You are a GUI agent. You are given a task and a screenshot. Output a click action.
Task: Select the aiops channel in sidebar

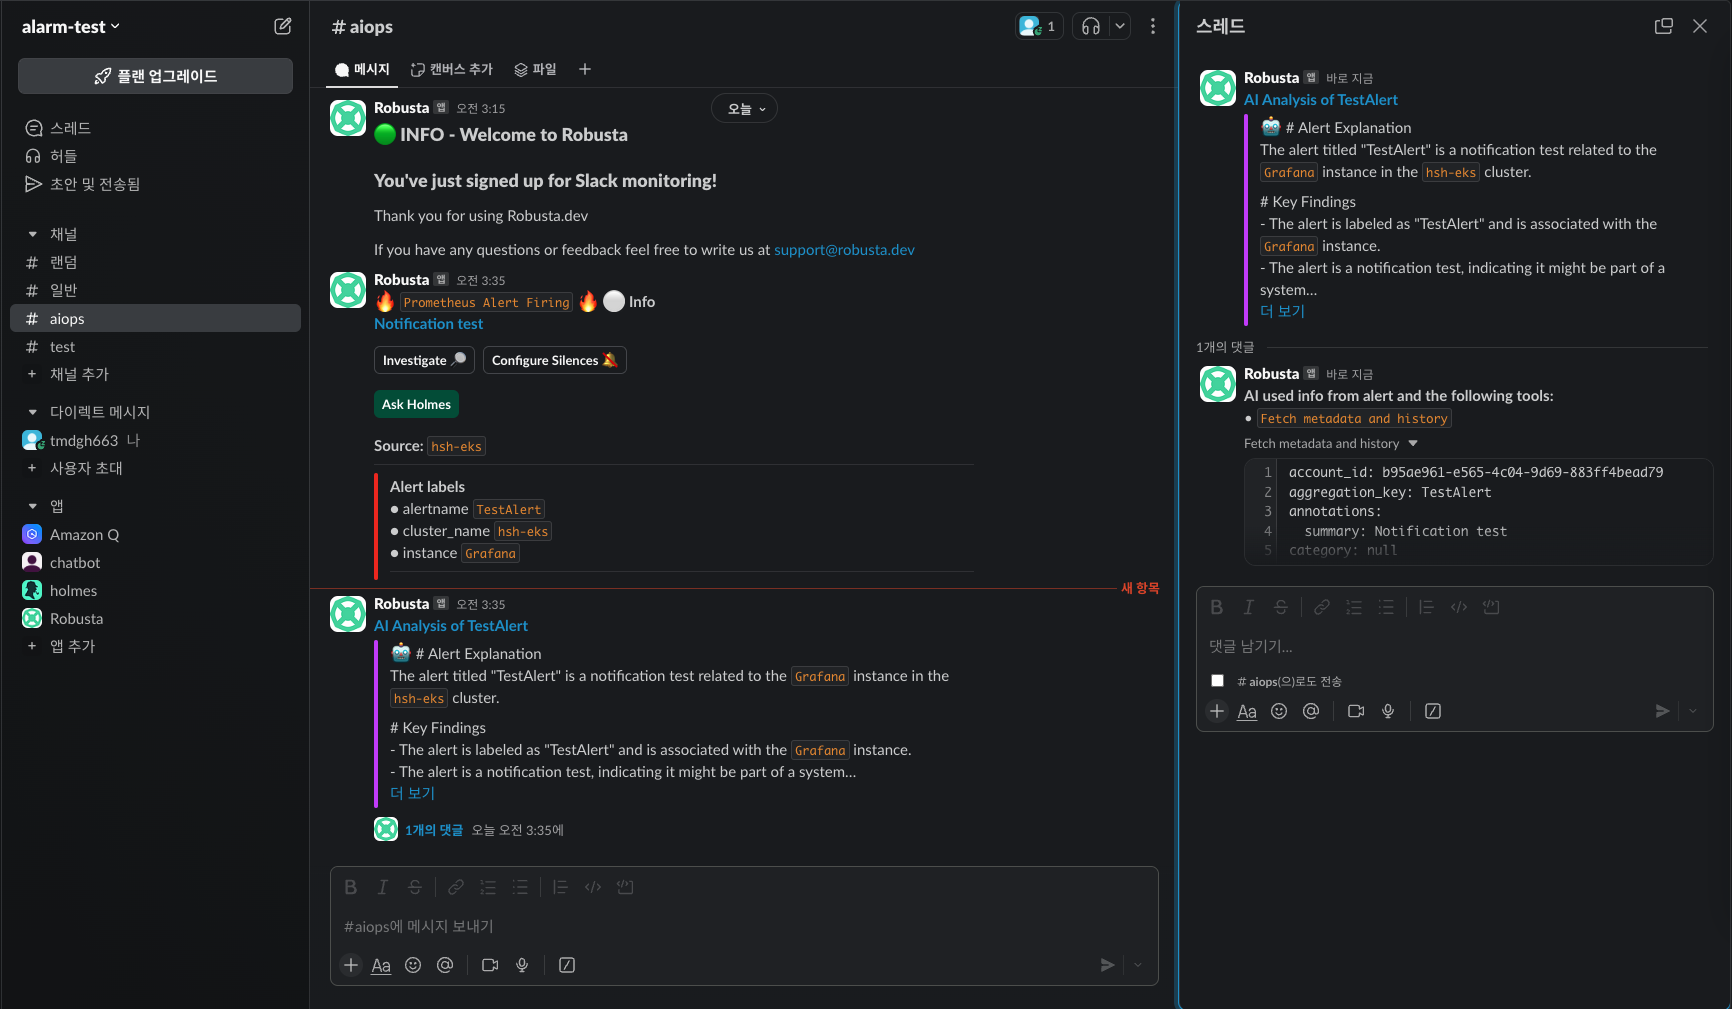pos(155,318)
